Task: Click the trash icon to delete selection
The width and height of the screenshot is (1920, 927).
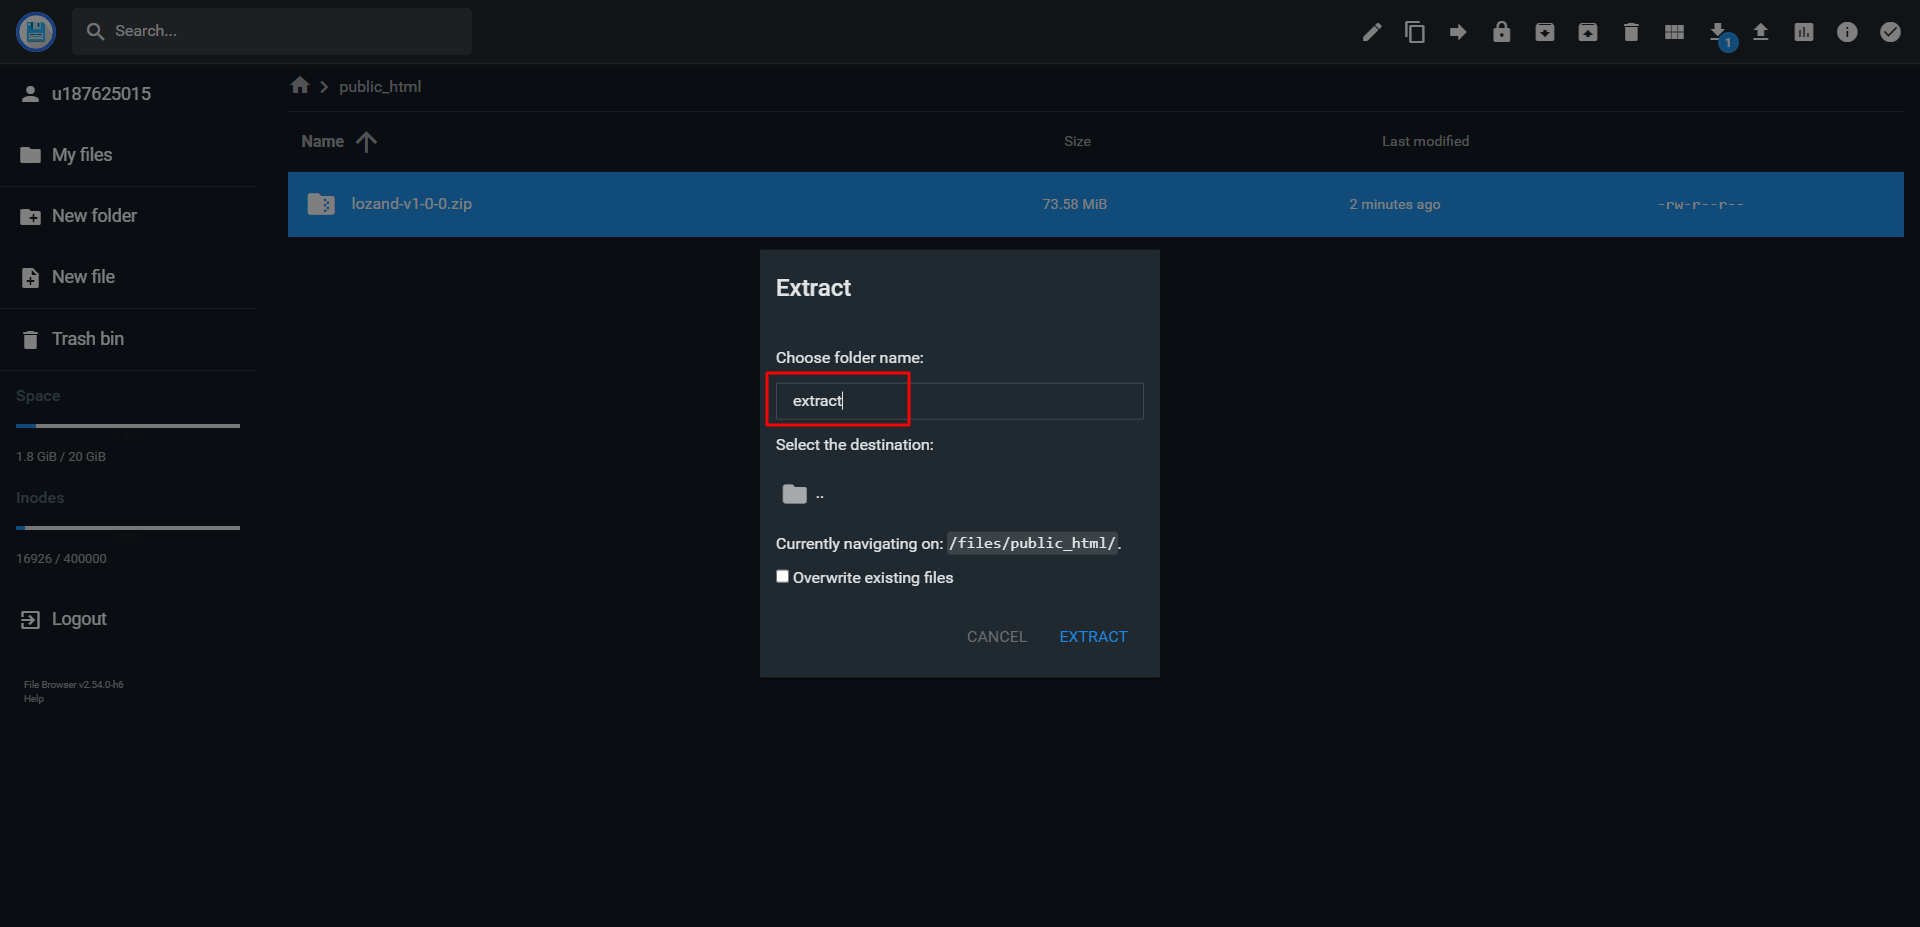Action: coord(1631,31)
